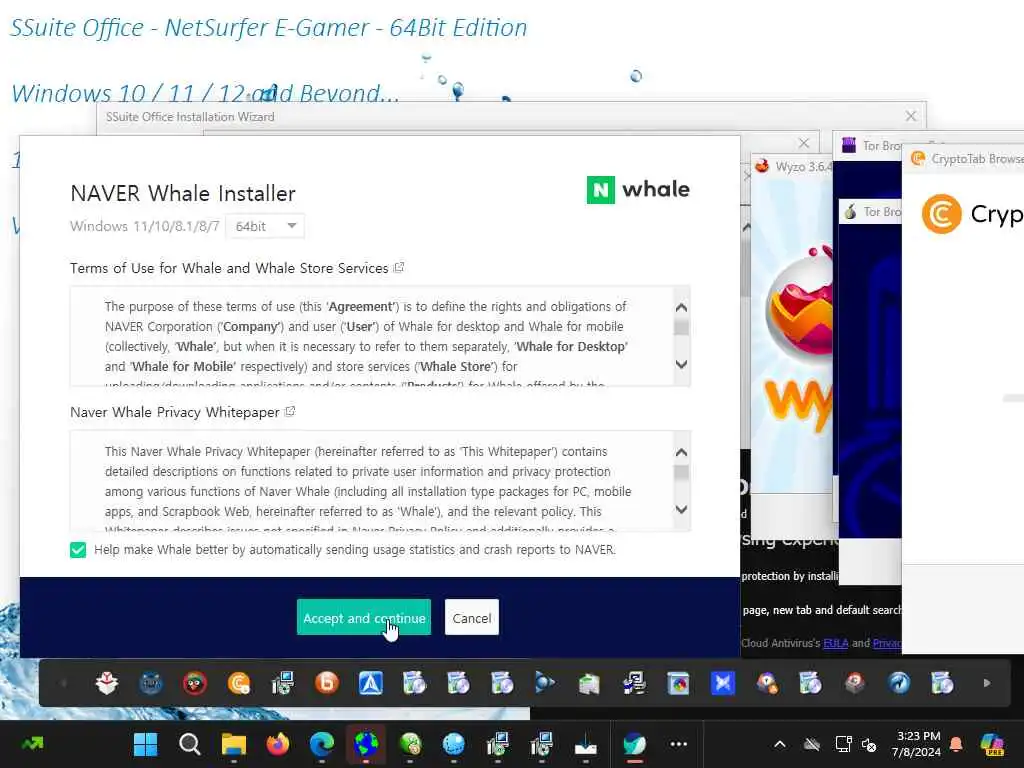Click the CryptoTab orange C logo
Viewport: 1024px width, 768px height.
point(941,214)
